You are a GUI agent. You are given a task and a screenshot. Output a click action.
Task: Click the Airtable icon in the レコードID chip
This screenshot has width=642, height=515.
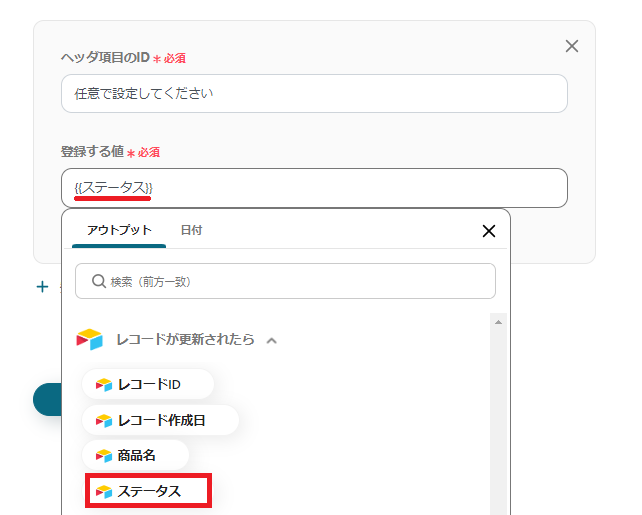click(x=104, y=384)
